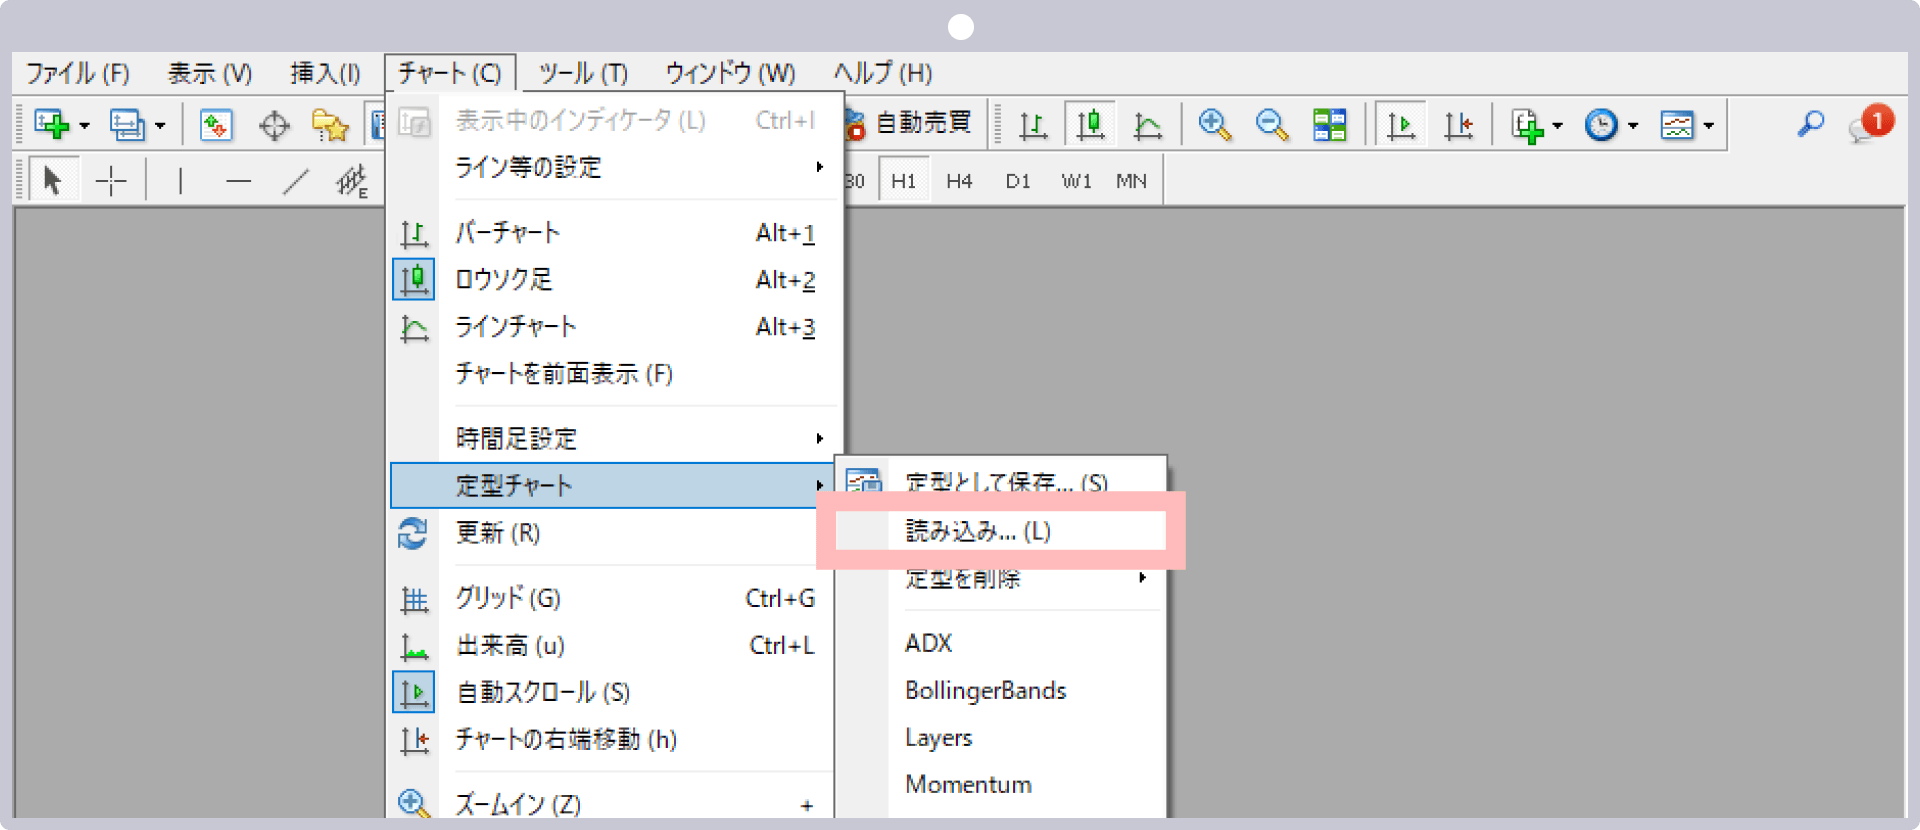Open the Navigator star-folder icon

click(x=330, y=125)
